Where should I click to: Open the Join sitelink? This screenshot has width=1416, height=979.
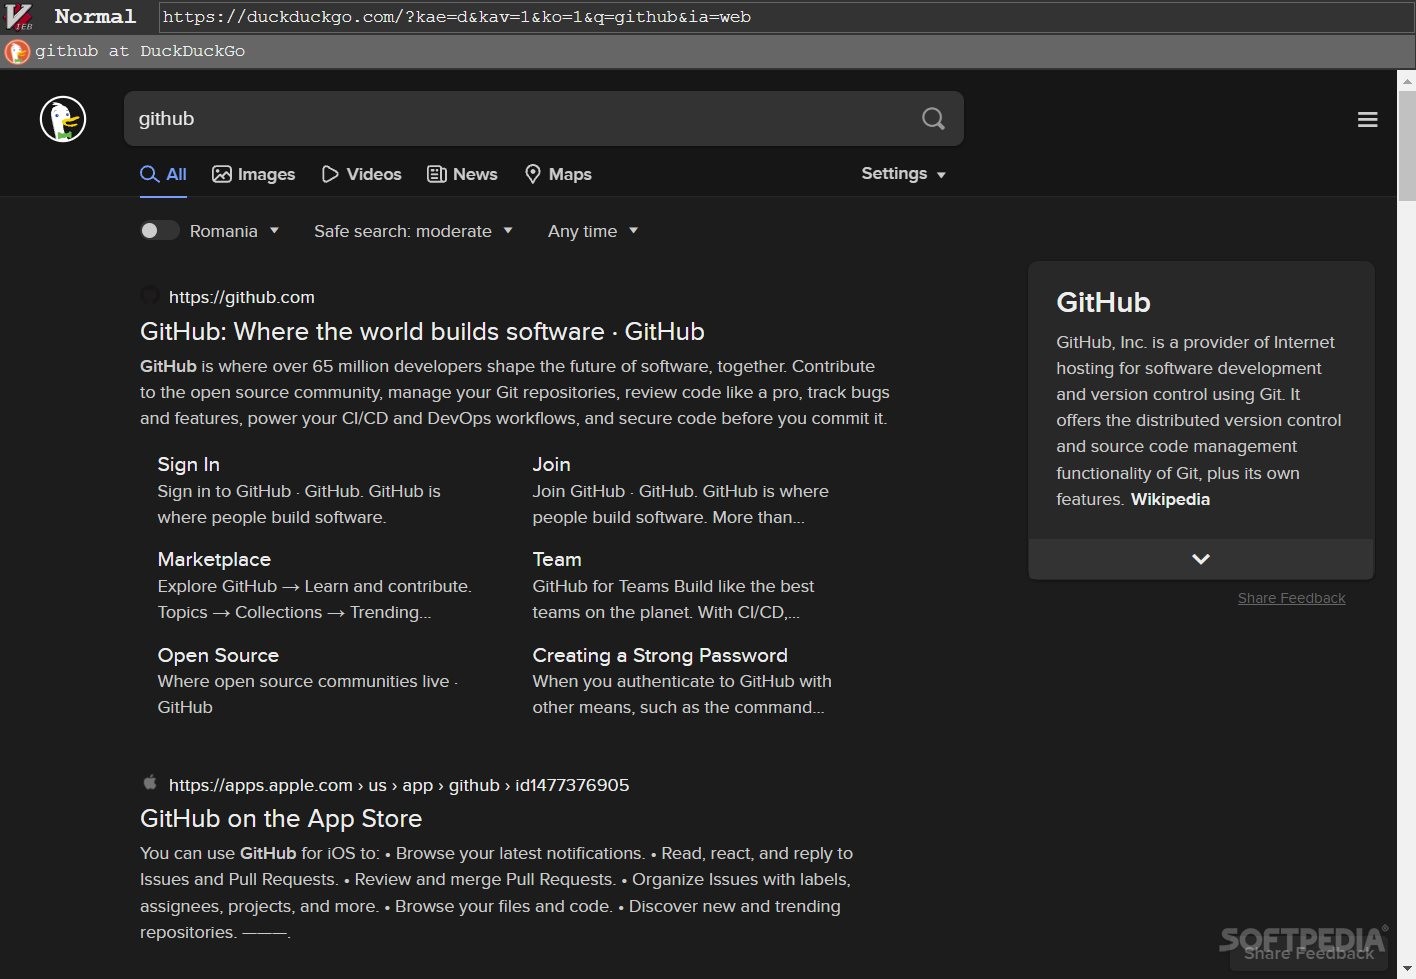(x=551, y=464)
